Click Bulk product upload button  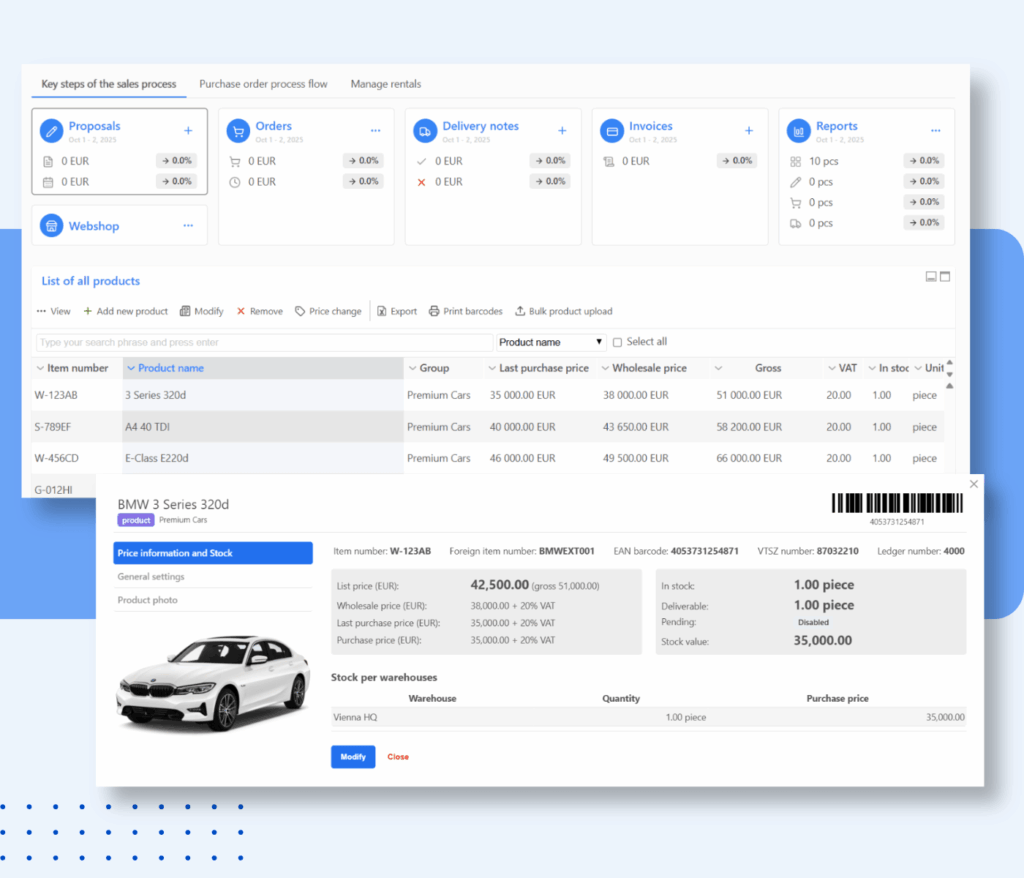[563, 311]
